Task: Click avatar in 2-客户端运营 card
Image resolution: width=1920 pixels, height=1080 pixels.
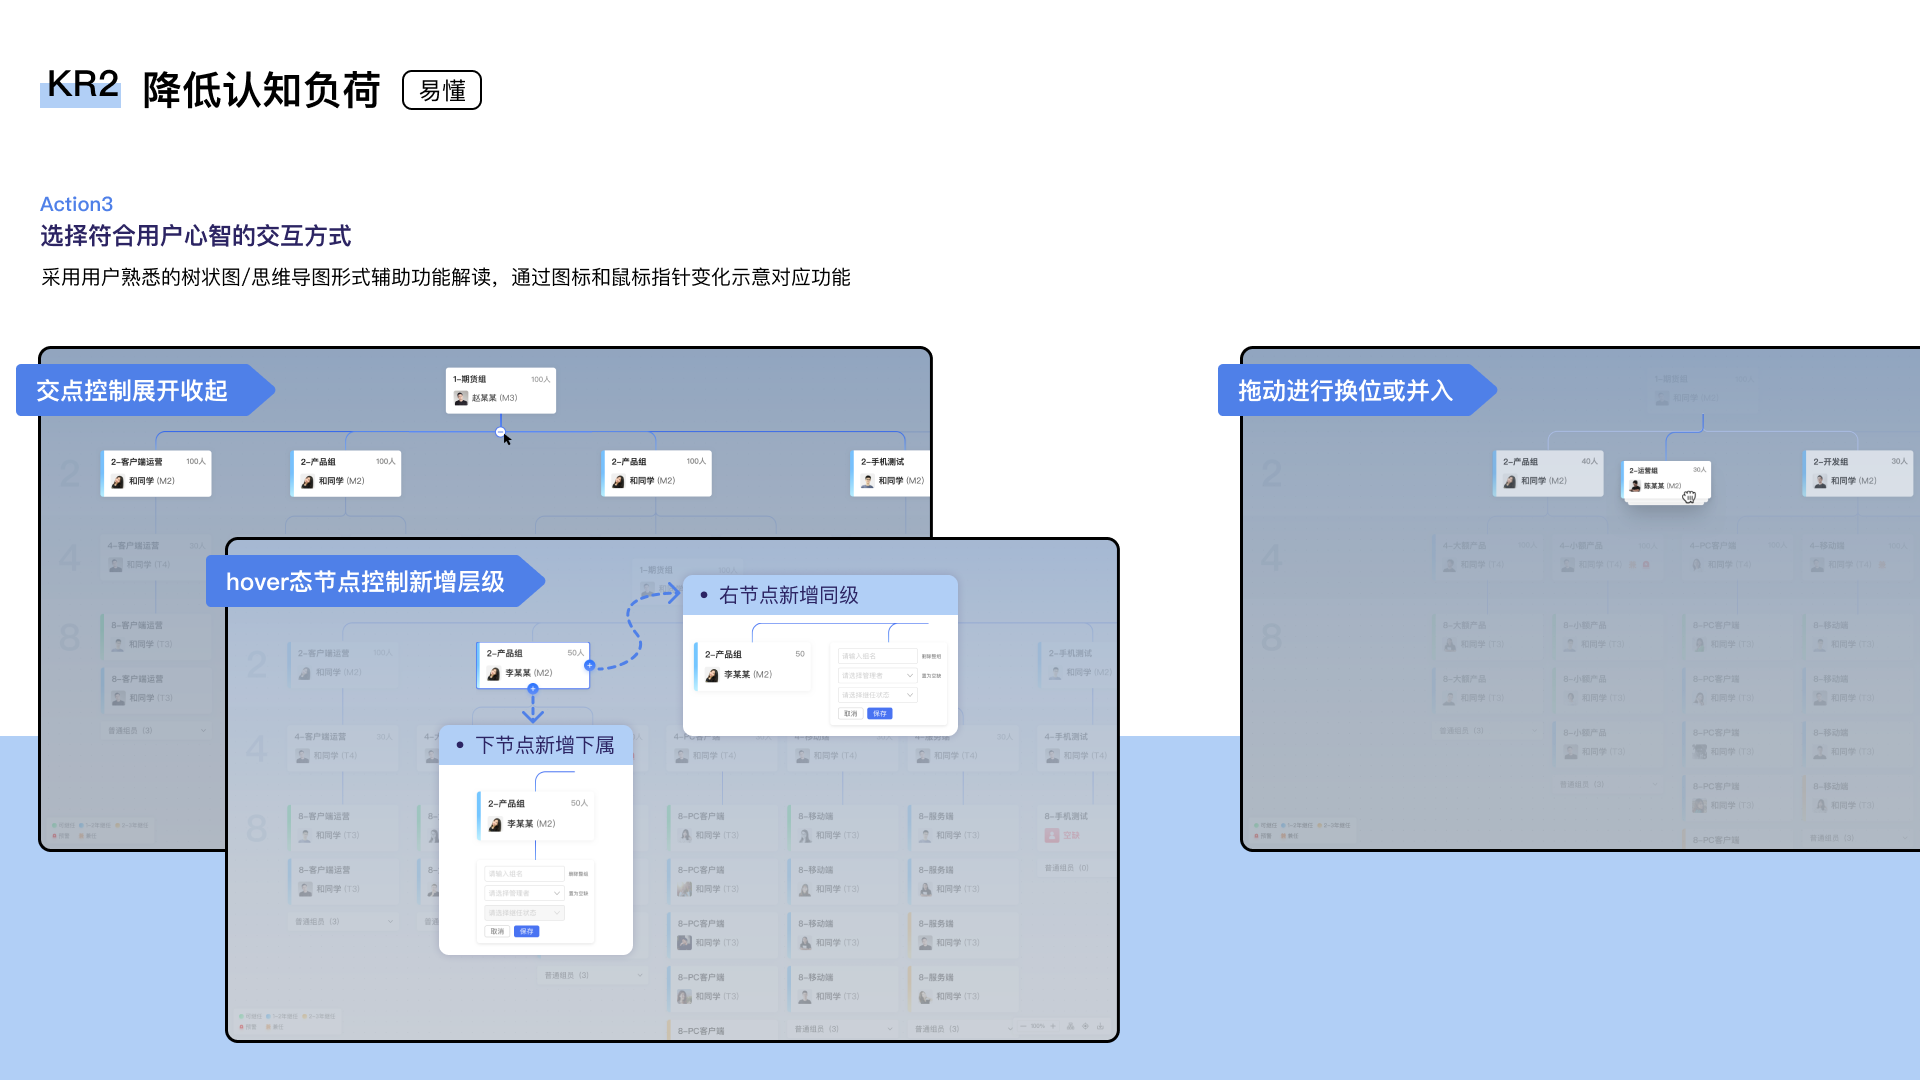Action: tap(118, 481)
